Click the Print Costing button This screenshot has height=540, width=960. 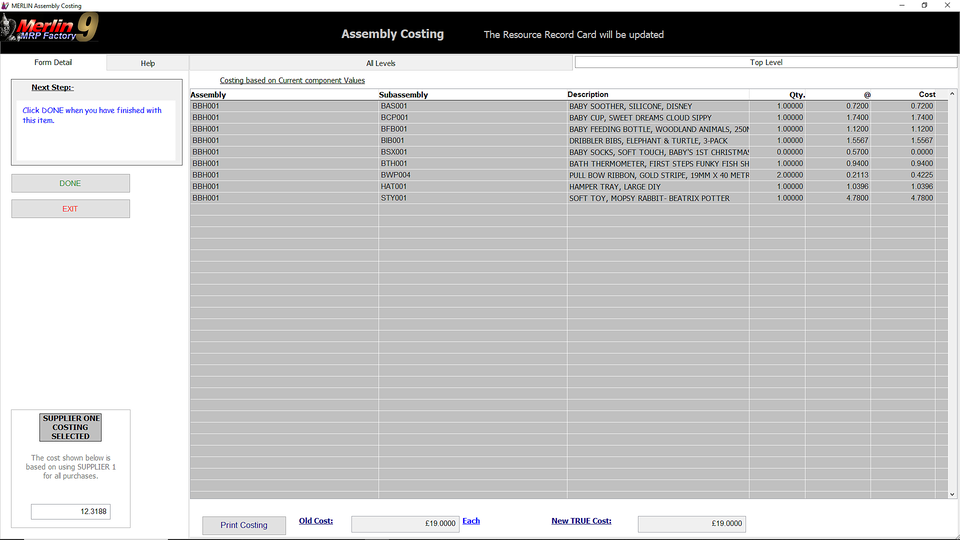point(244,525)
